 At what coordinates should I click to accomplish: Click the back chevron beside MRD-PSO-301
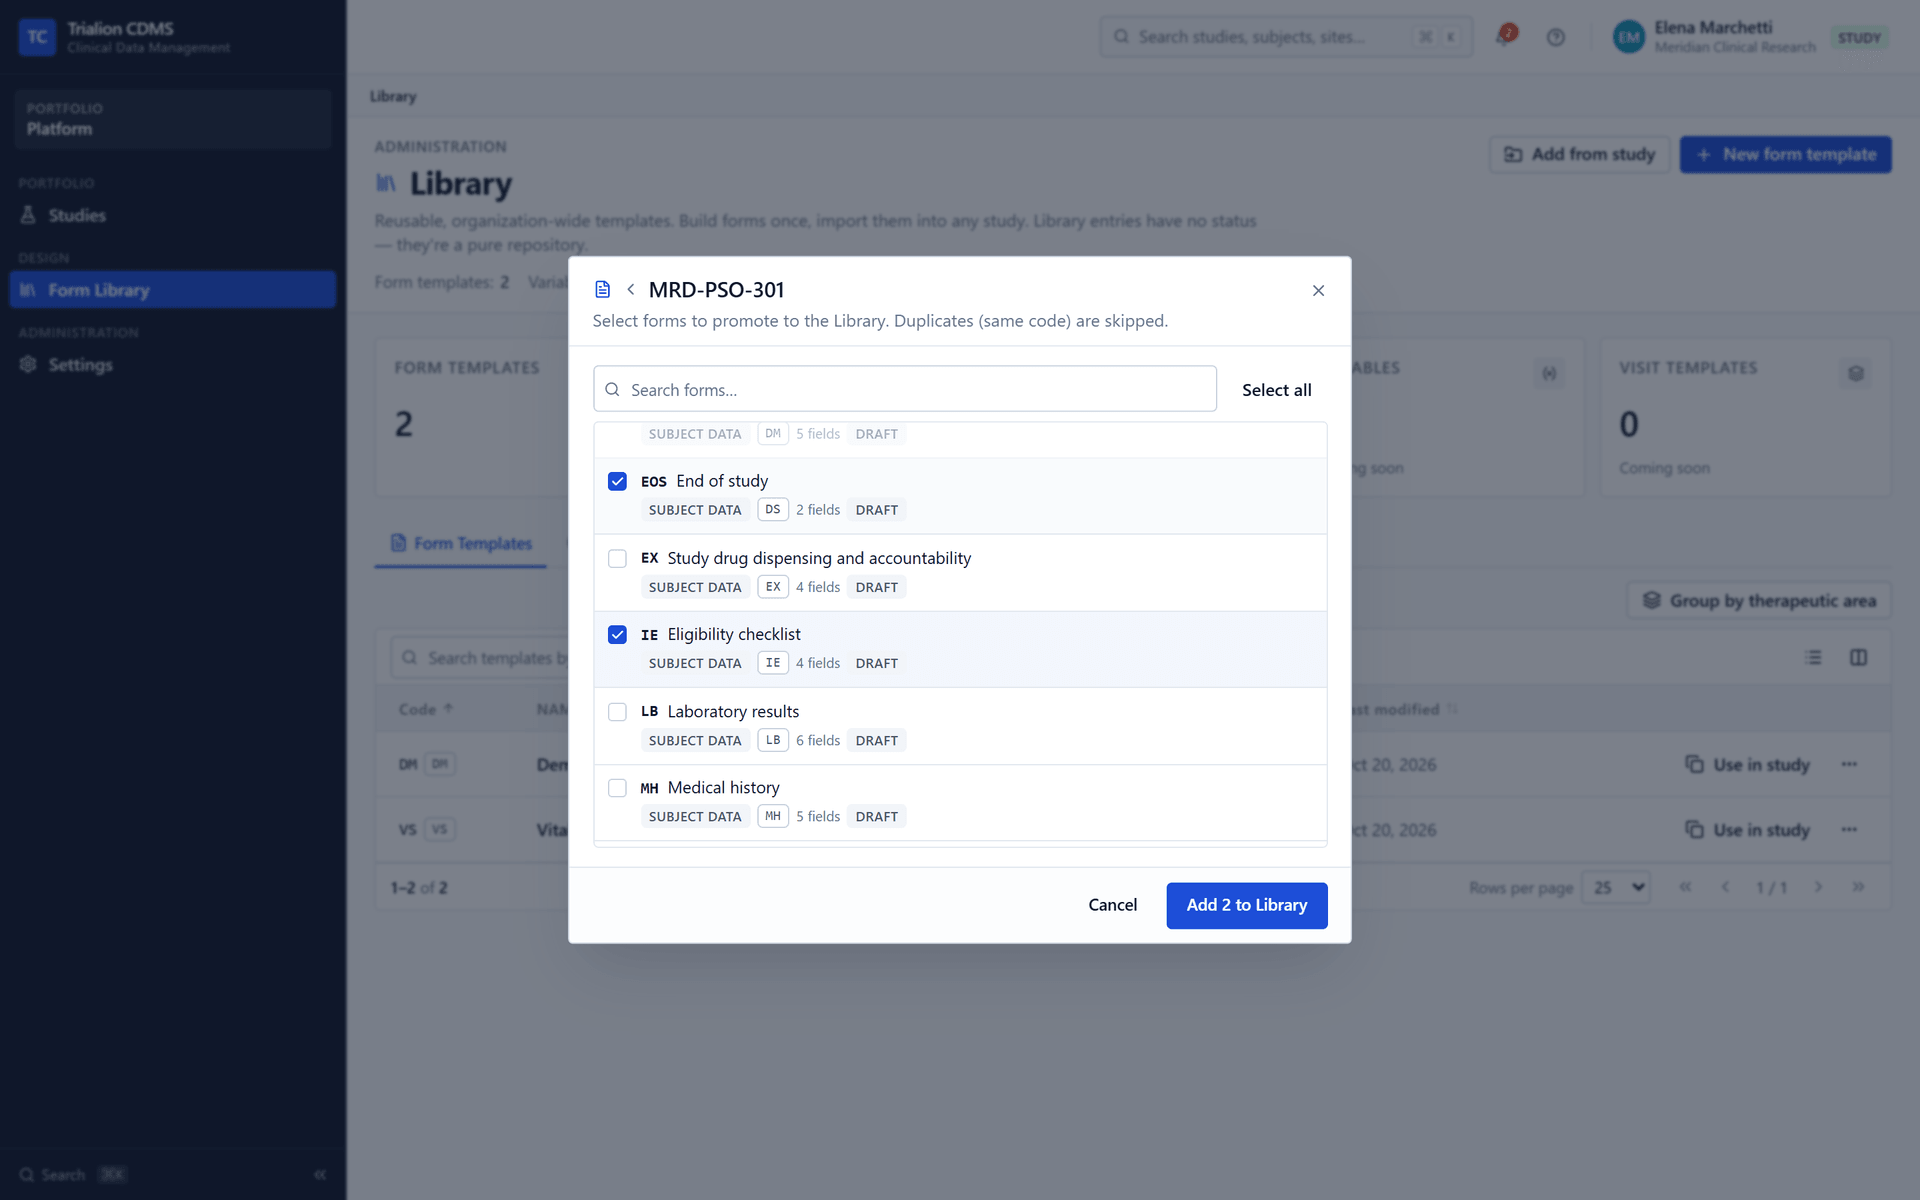point(630,290)
